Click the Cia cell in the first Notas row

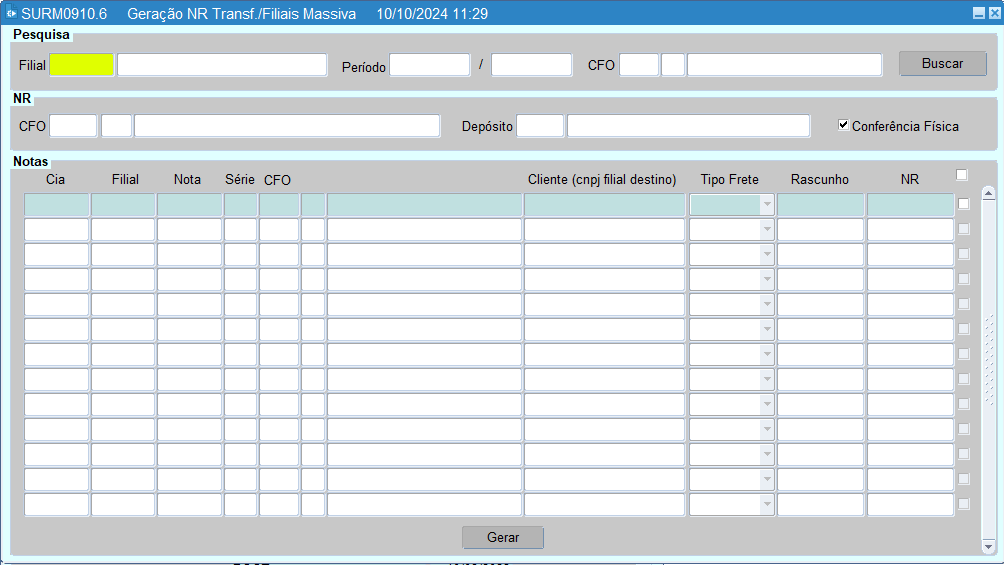click(x=56, y=204)
